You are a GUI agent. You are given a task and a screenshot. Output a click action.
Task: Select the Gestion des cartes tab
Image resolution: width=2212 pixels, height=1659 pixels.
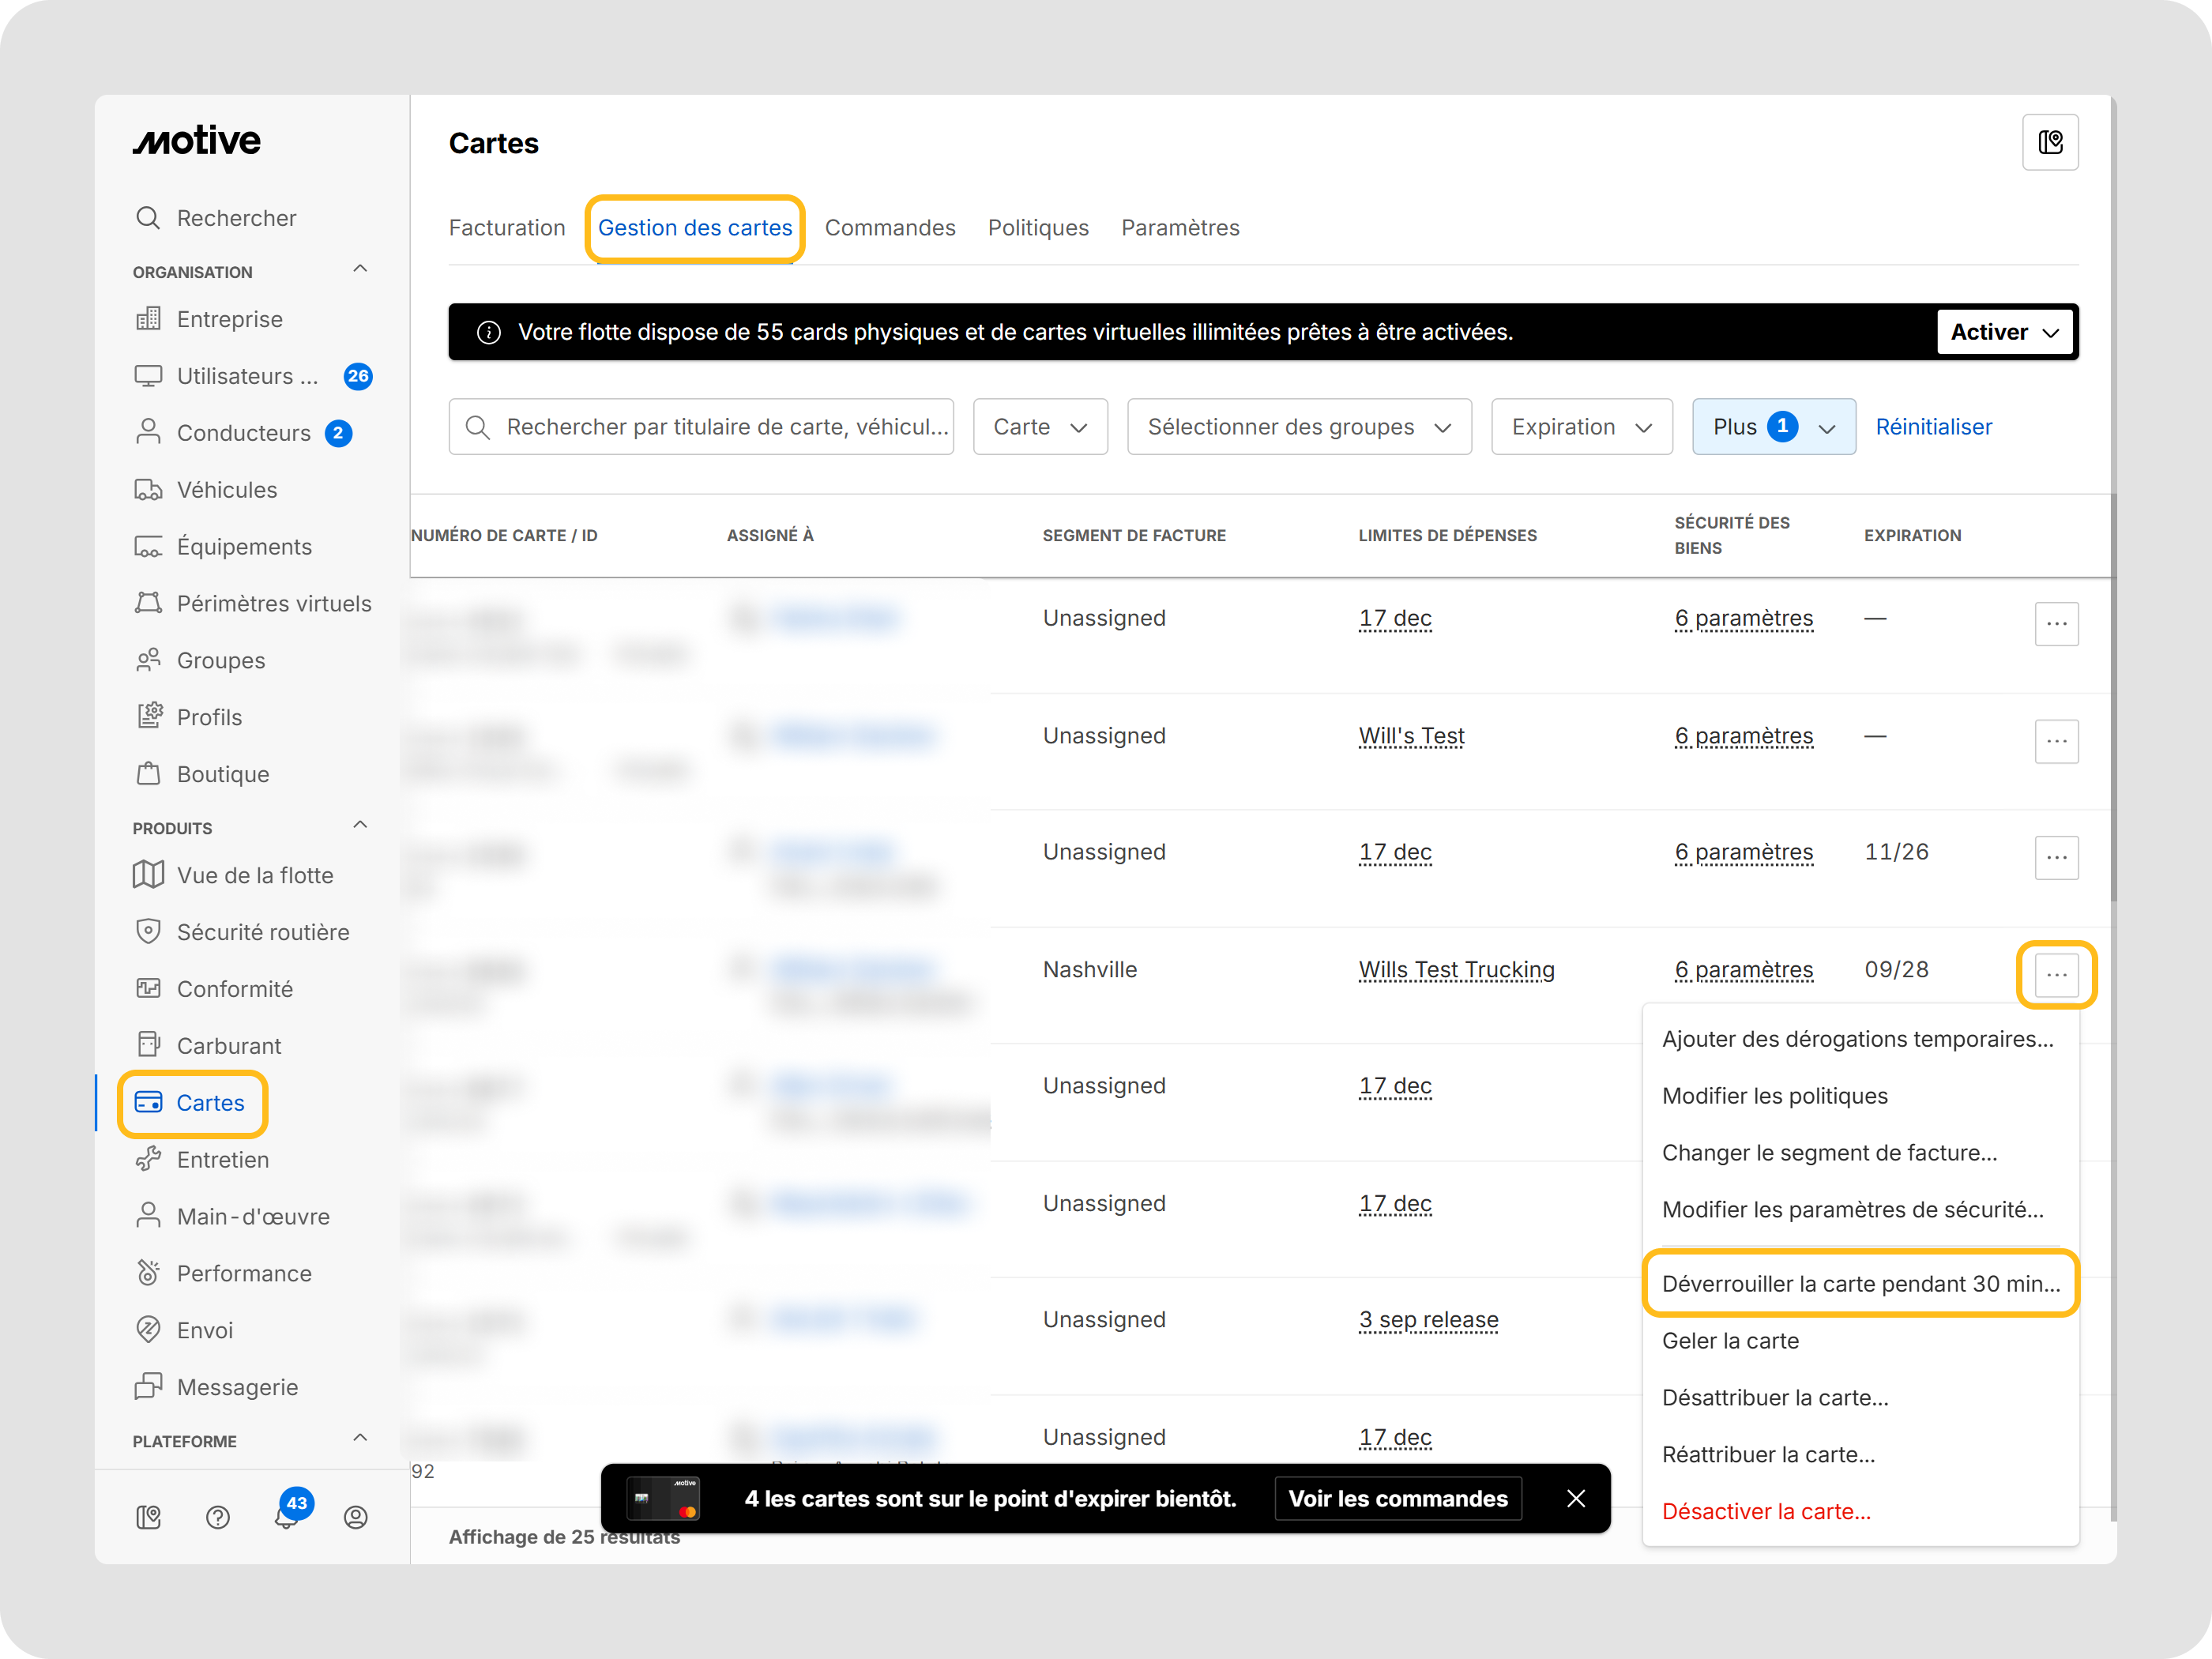[x=695, y=229]
